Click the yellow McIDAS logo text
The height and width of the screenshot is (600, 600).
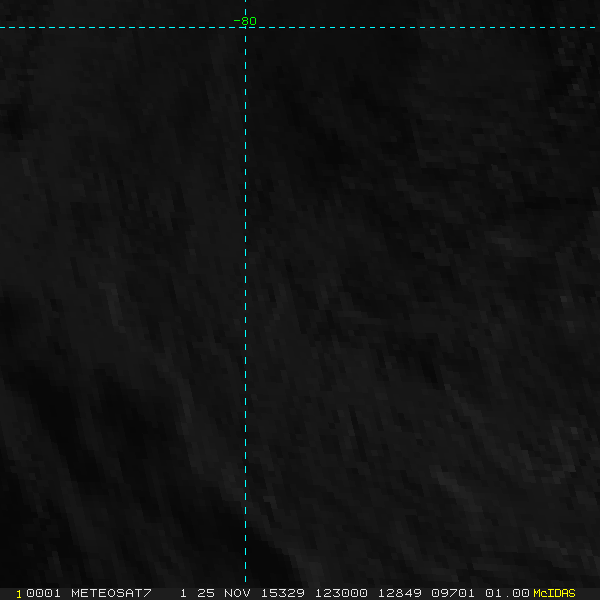tap(555, 593)
